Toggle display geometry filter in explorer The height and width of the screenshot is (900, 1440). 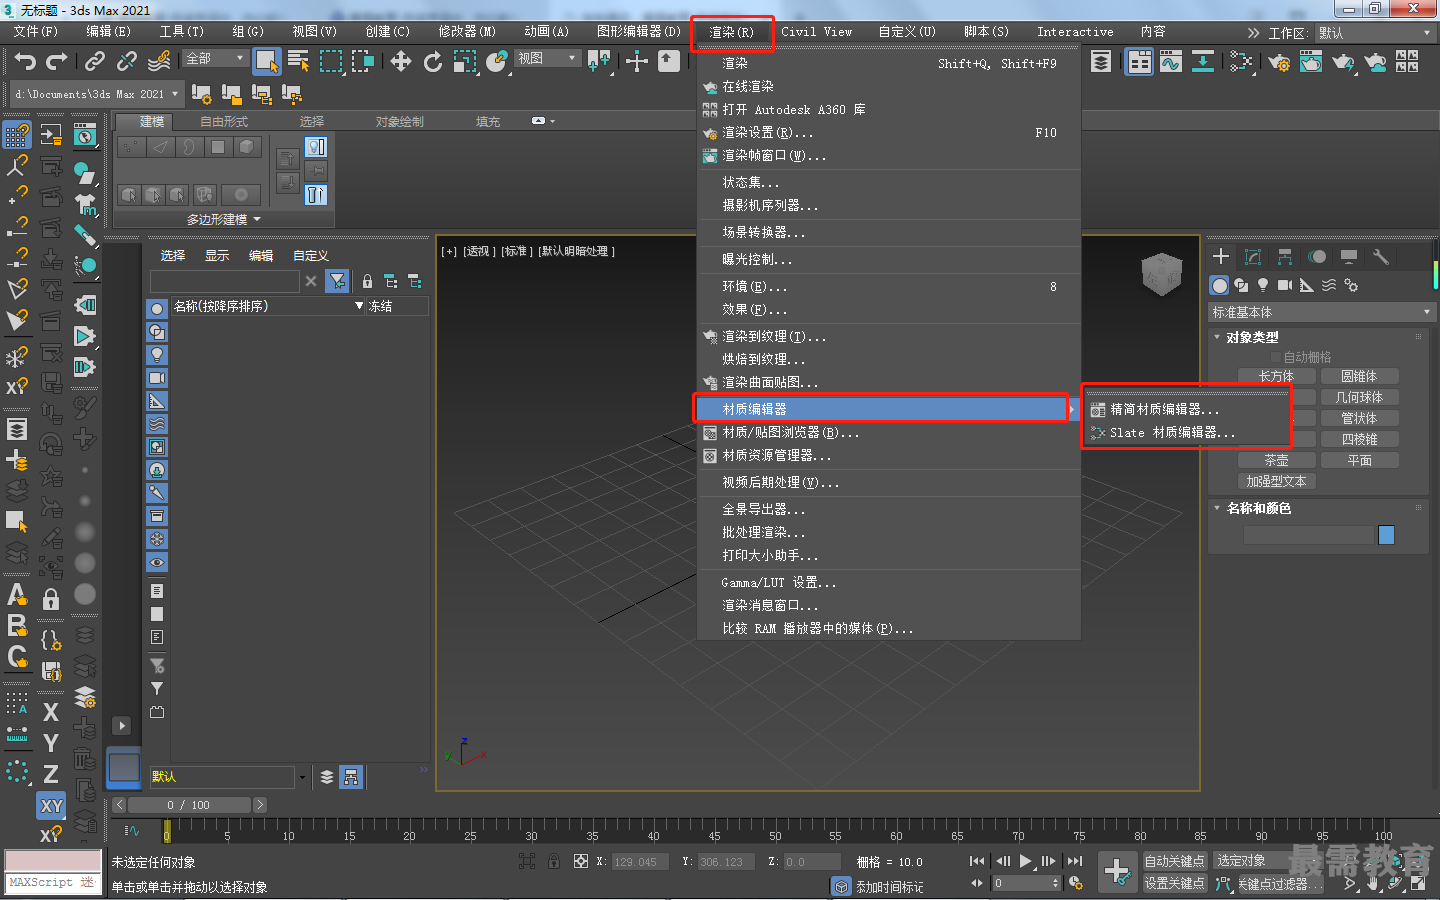pyautogui.click(x=157, y=308)
